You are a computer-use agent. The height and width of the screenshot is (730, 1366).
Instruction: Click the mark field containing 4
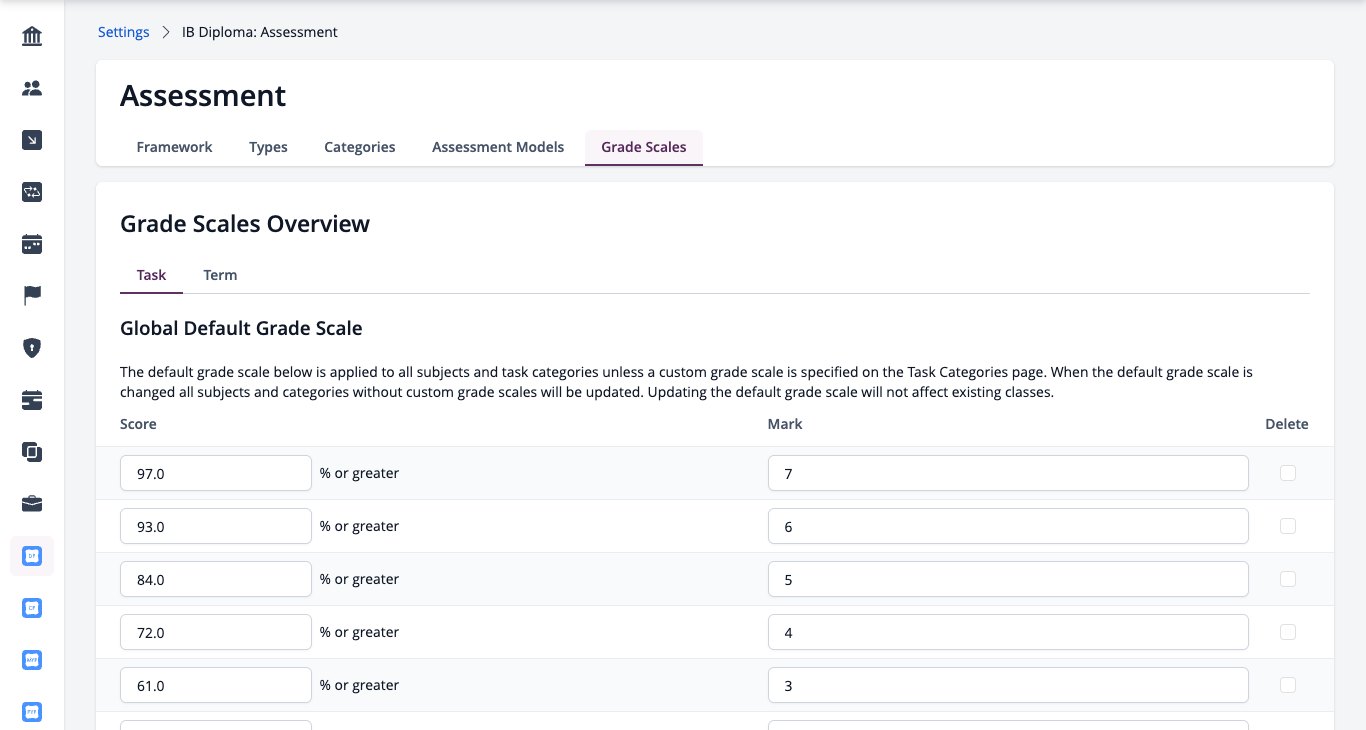pyautogui.click(x=1008, y=632)
